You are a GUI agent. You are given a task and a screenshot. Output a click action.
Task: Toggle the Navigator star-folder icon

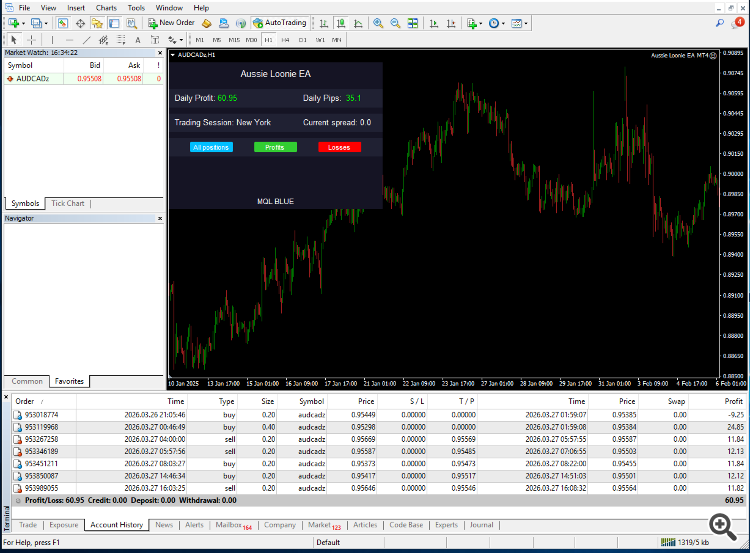[97, 23]
